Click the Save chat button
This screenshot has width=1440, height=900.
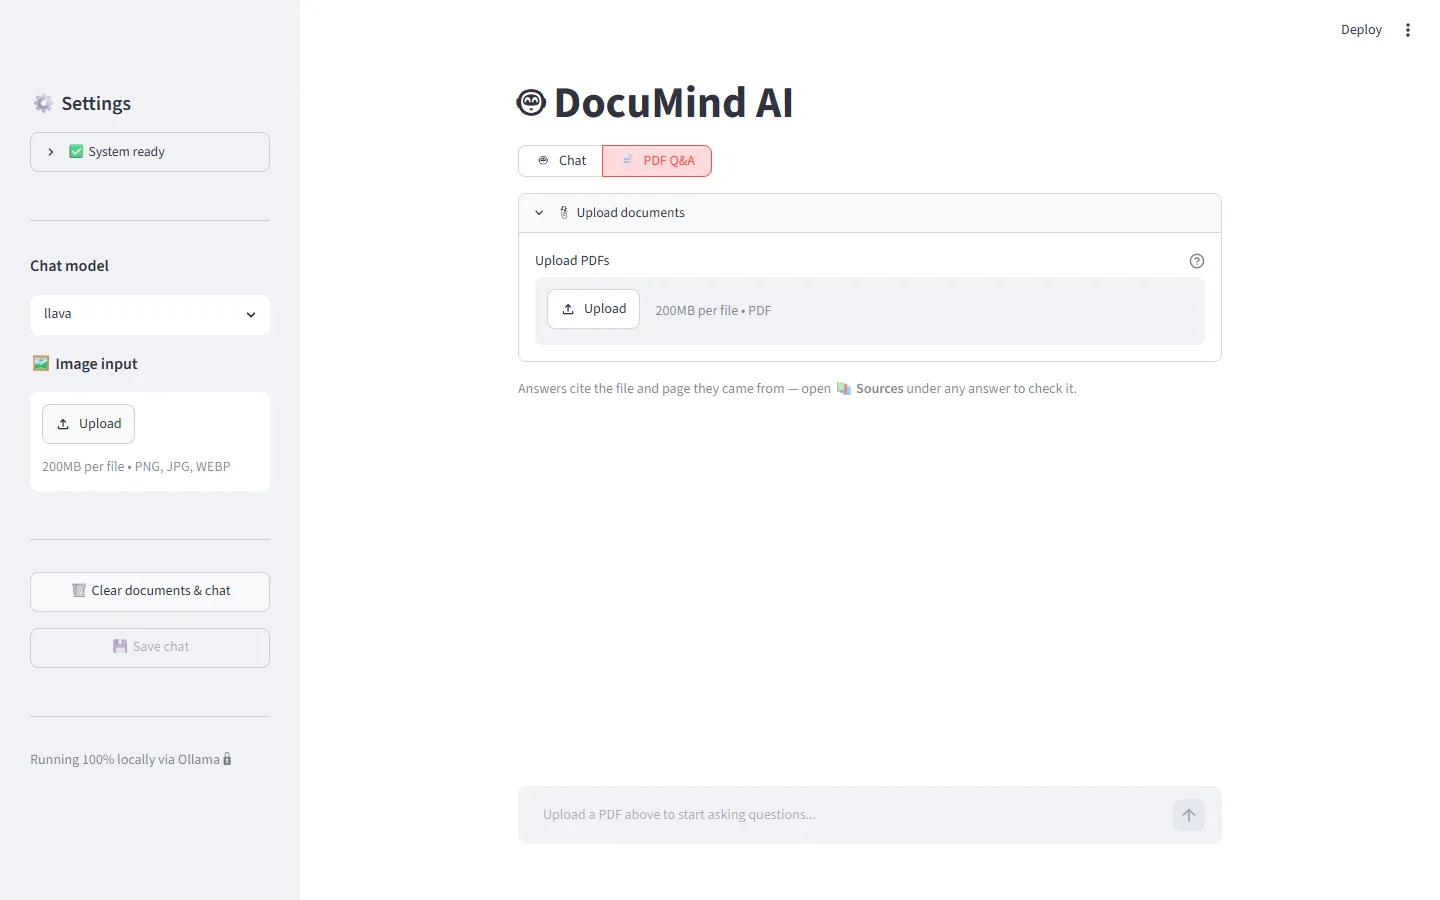[150, 647]
